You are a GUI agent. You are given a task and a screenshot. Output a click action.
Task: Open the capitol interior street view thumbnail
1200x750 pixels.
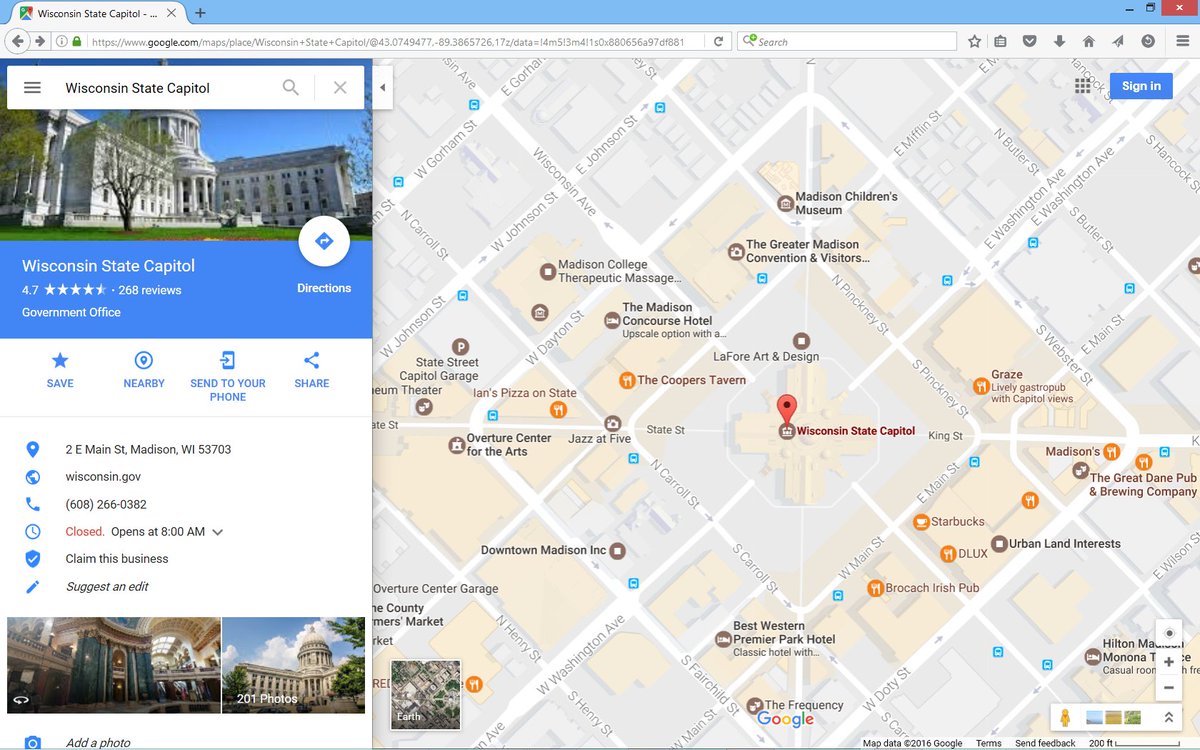click(114, 665)
